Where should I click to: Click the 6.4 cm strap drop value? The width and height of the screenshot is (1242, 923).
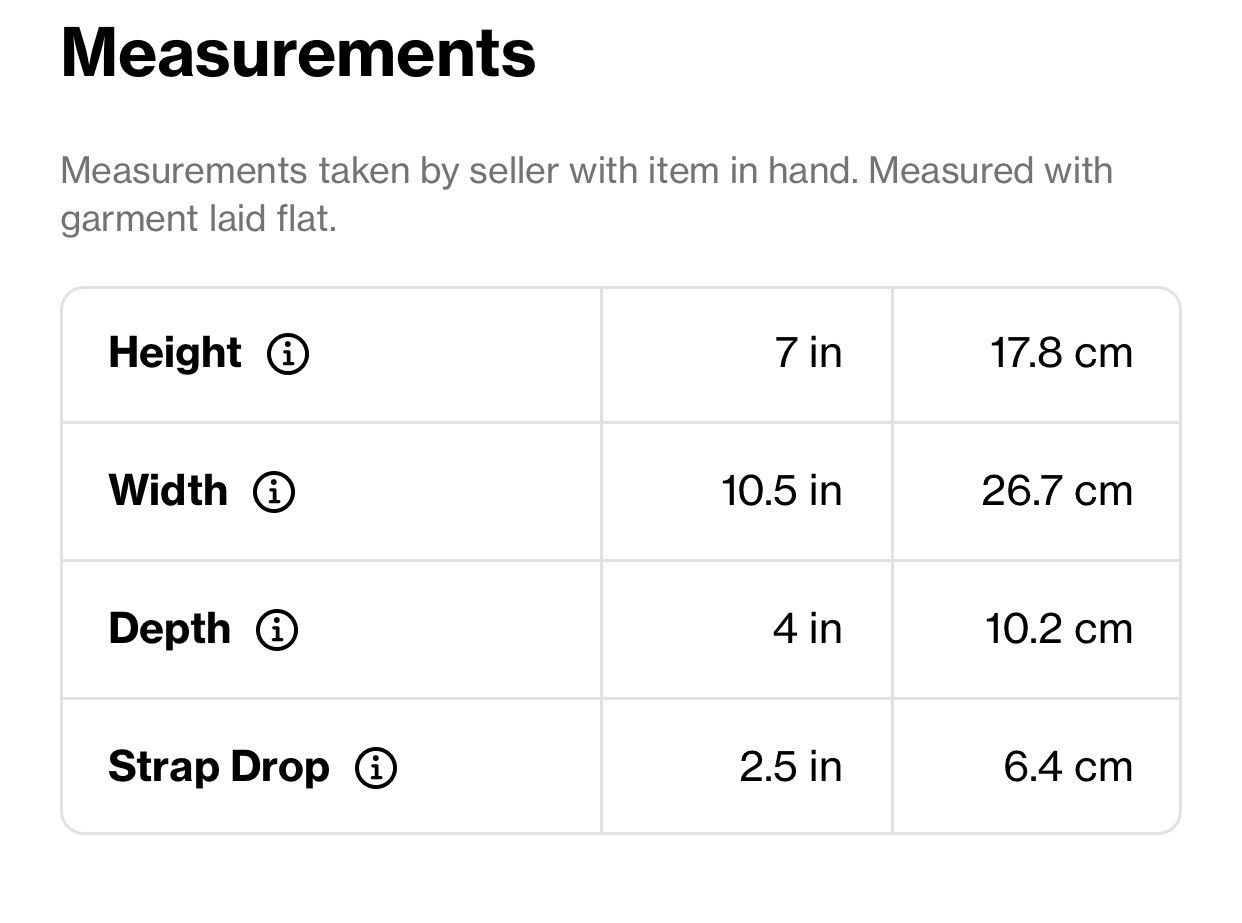click(x=1068, y=767)
